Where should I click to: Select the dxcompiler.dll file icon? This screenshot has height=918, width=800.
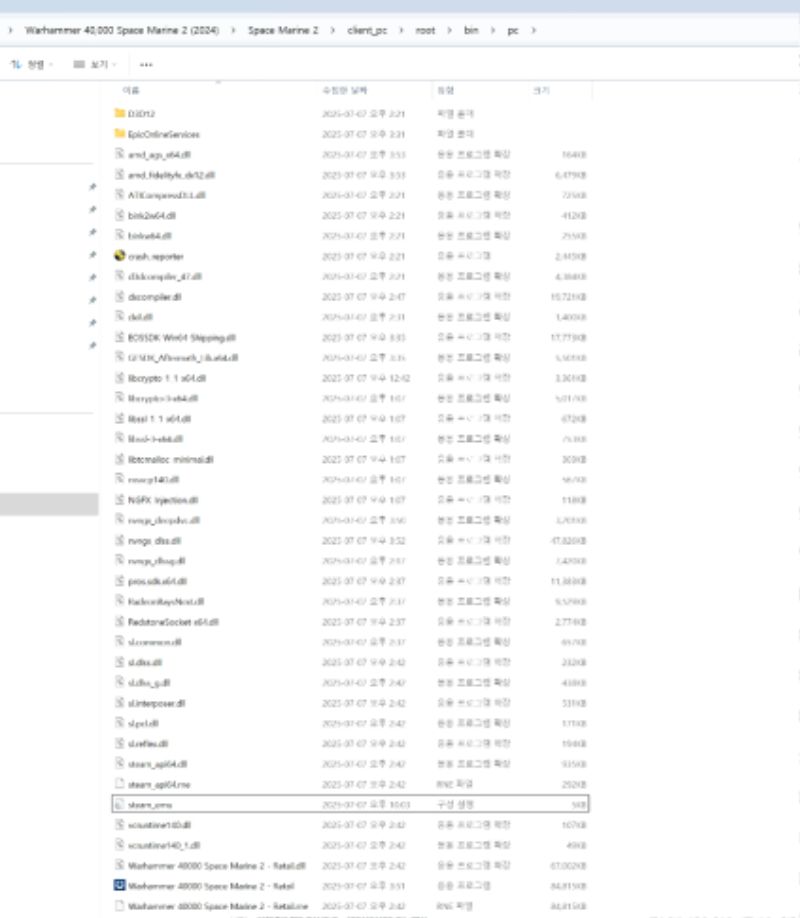coord(120,296)
